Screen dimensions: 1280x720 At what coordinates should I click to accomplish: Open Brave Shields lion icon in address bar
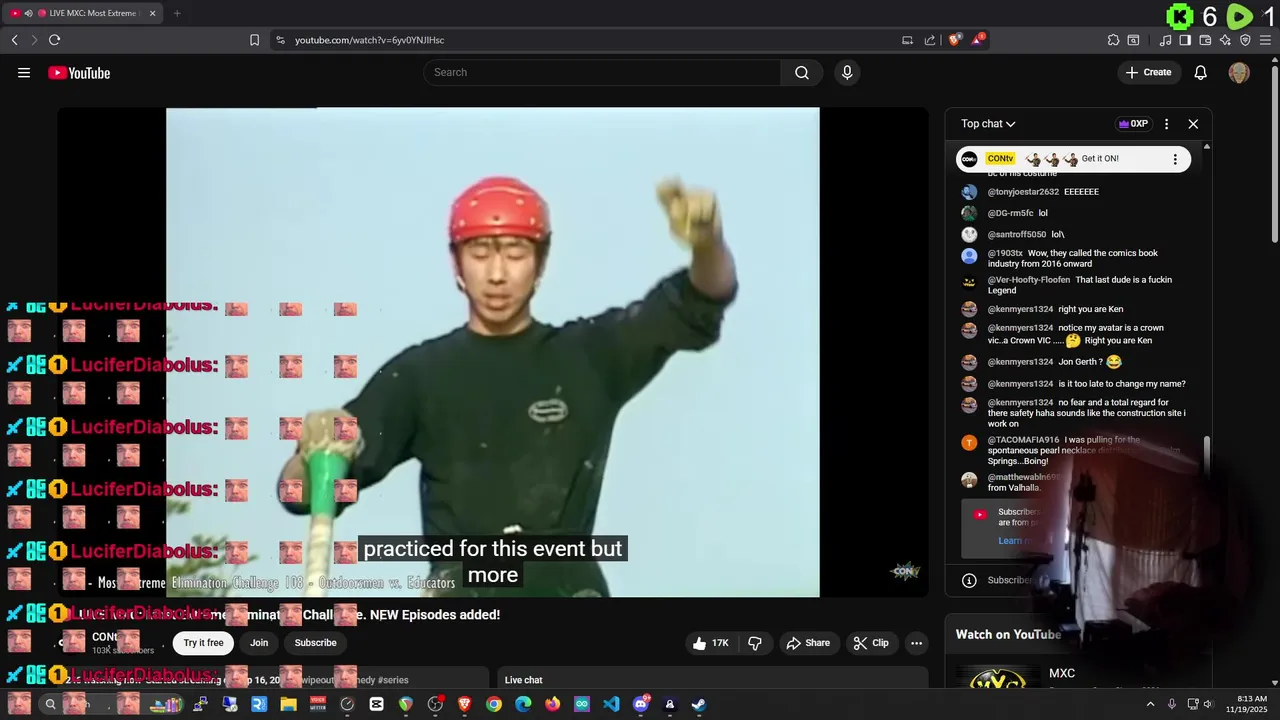click(x=955, y=40)
